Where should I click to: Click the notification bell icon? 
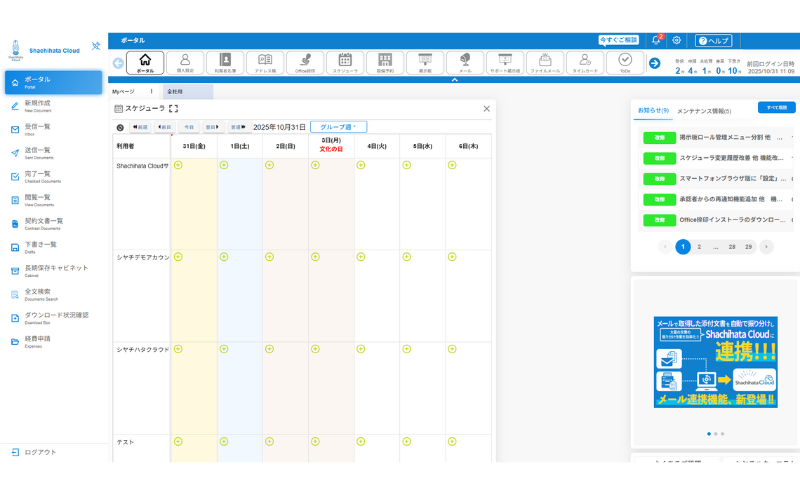point(656,40)
